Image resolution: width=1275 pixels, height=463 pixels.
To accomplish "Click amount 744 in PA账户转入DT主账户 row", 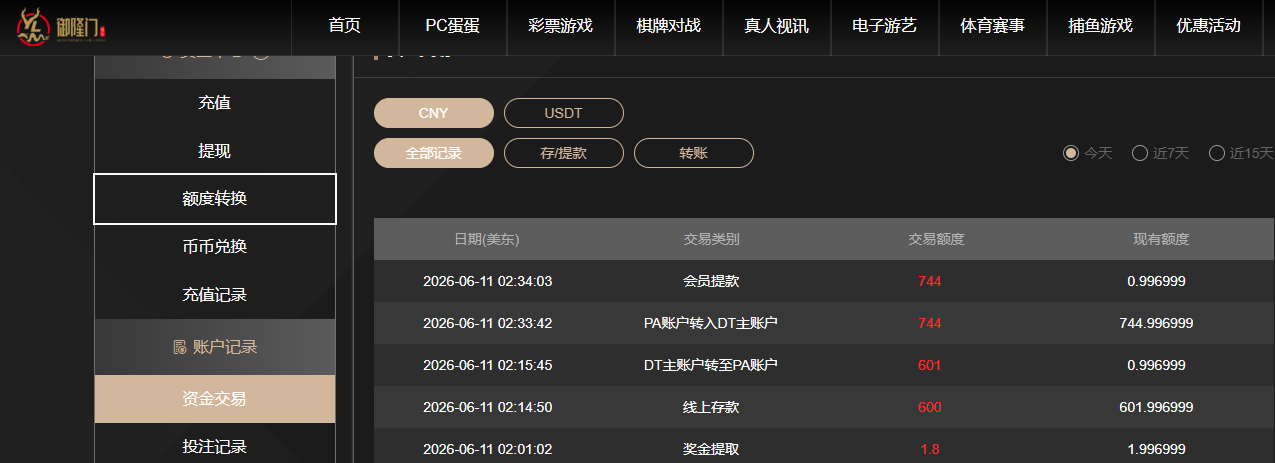I will click(929, 323).
